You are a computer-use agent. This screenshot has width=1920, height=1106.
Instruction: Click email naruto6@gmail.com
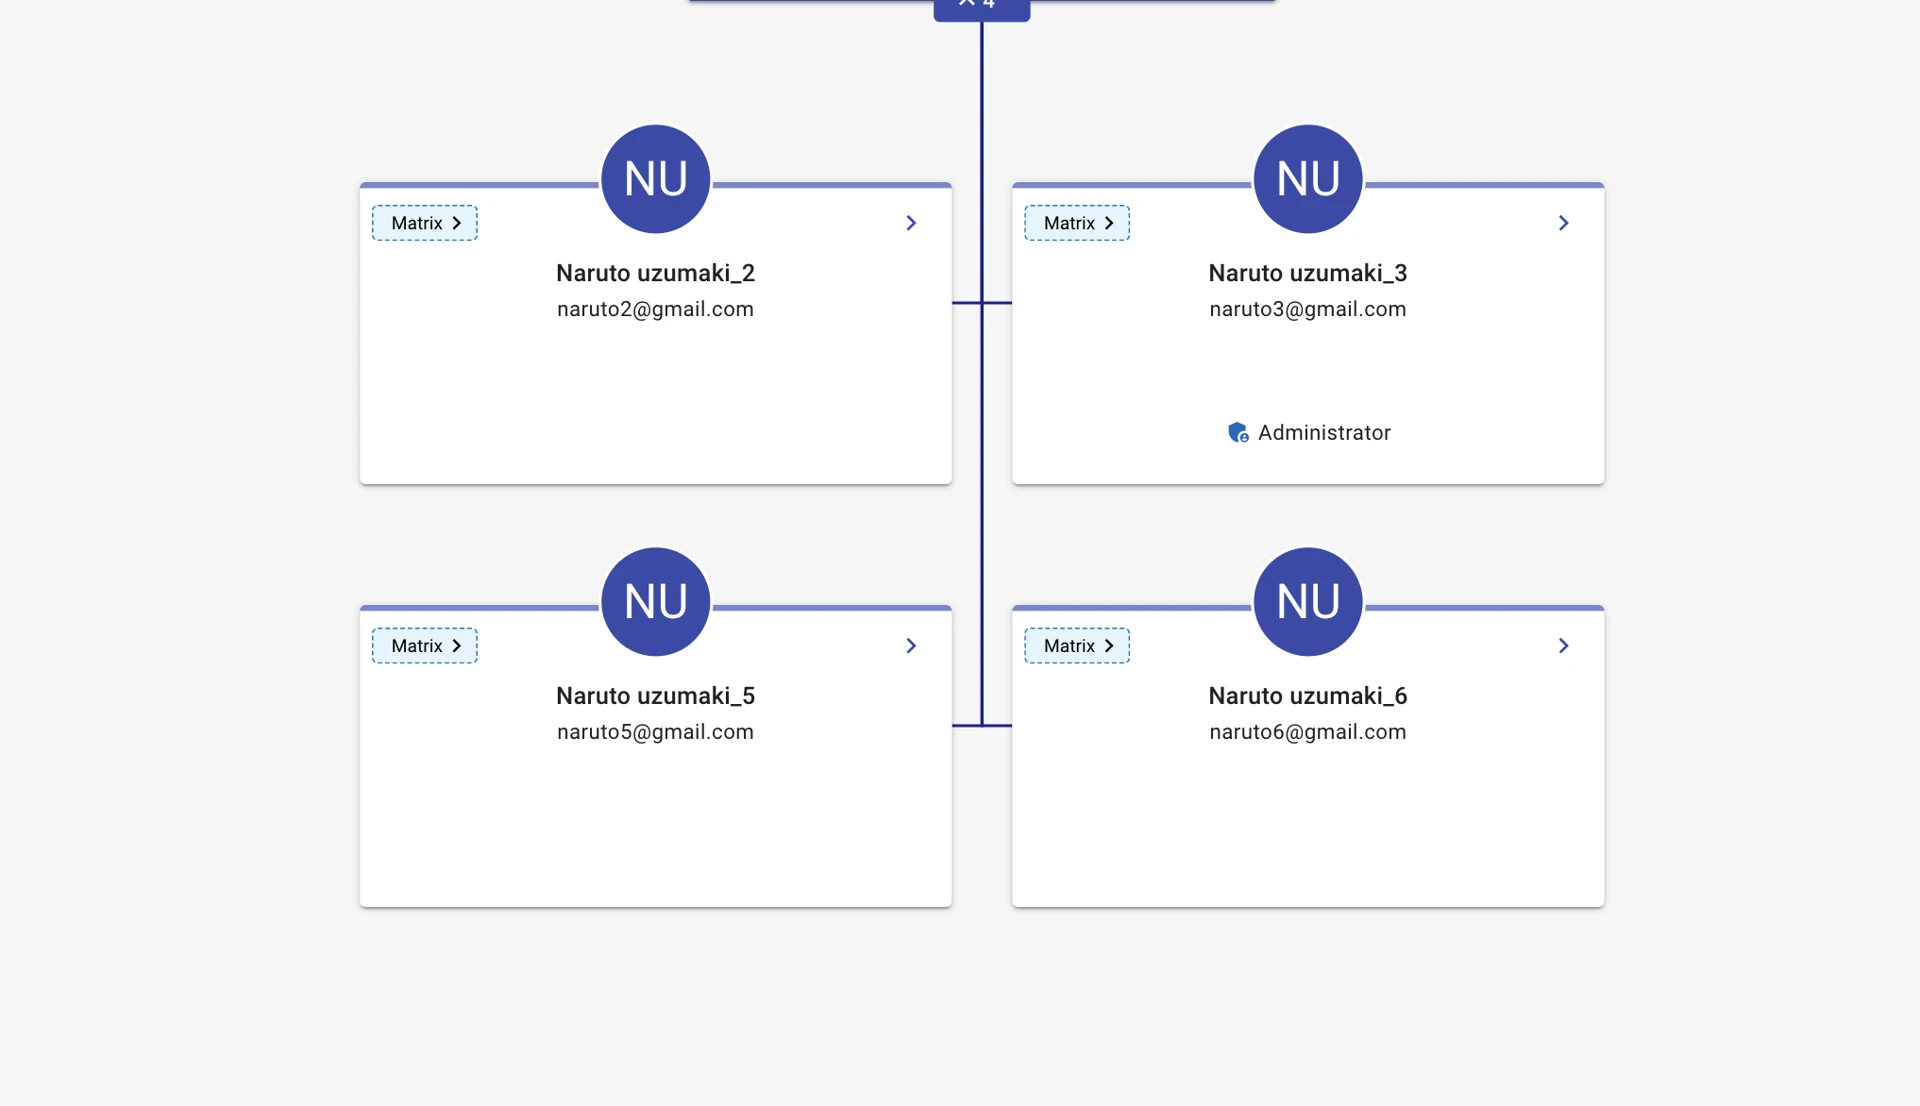1307,732
